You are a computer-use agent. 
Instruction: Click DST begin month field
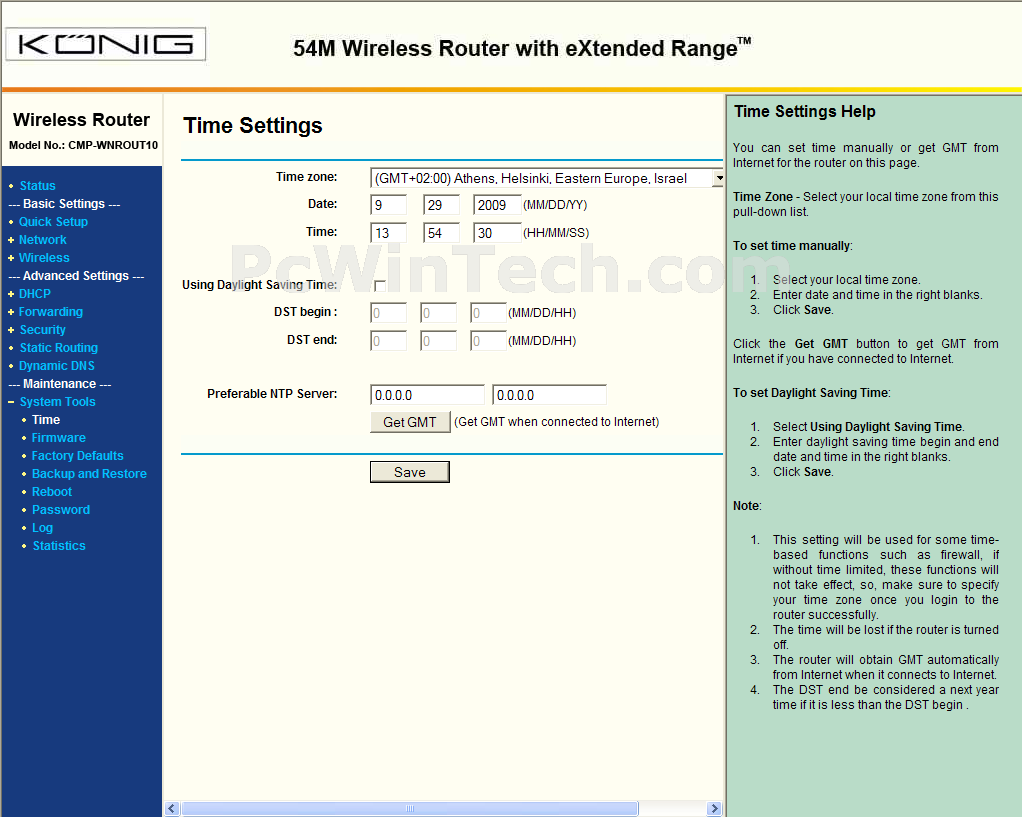(x=388, y=313)
